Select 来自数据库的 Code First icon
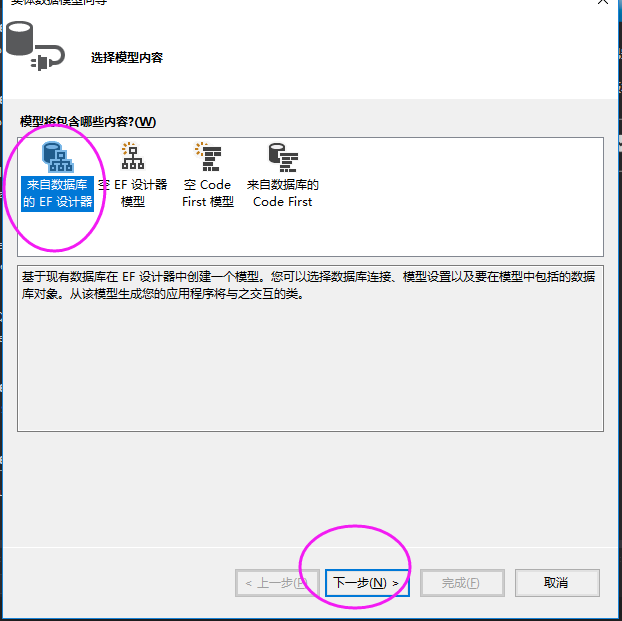 (283, 158)
